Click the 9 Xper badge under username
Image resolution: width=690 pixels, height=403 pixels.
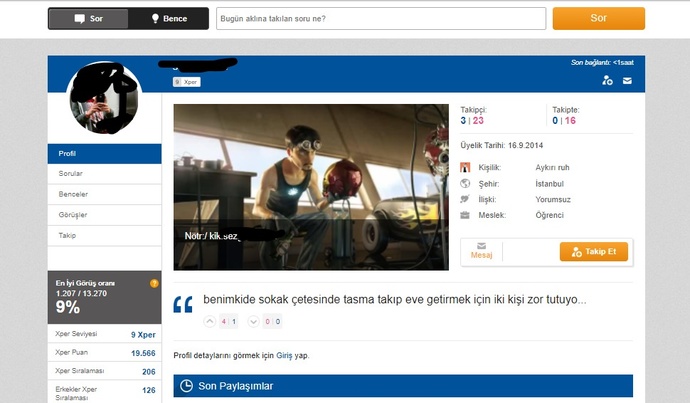187,82
